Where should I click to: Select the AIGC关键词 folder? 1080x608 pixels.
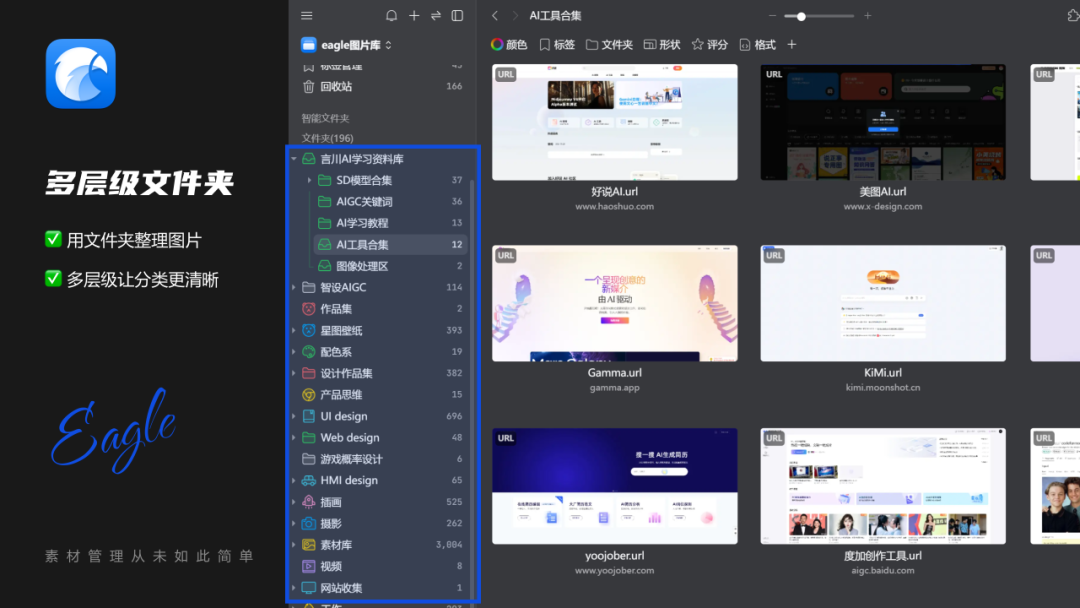point(390,202)
